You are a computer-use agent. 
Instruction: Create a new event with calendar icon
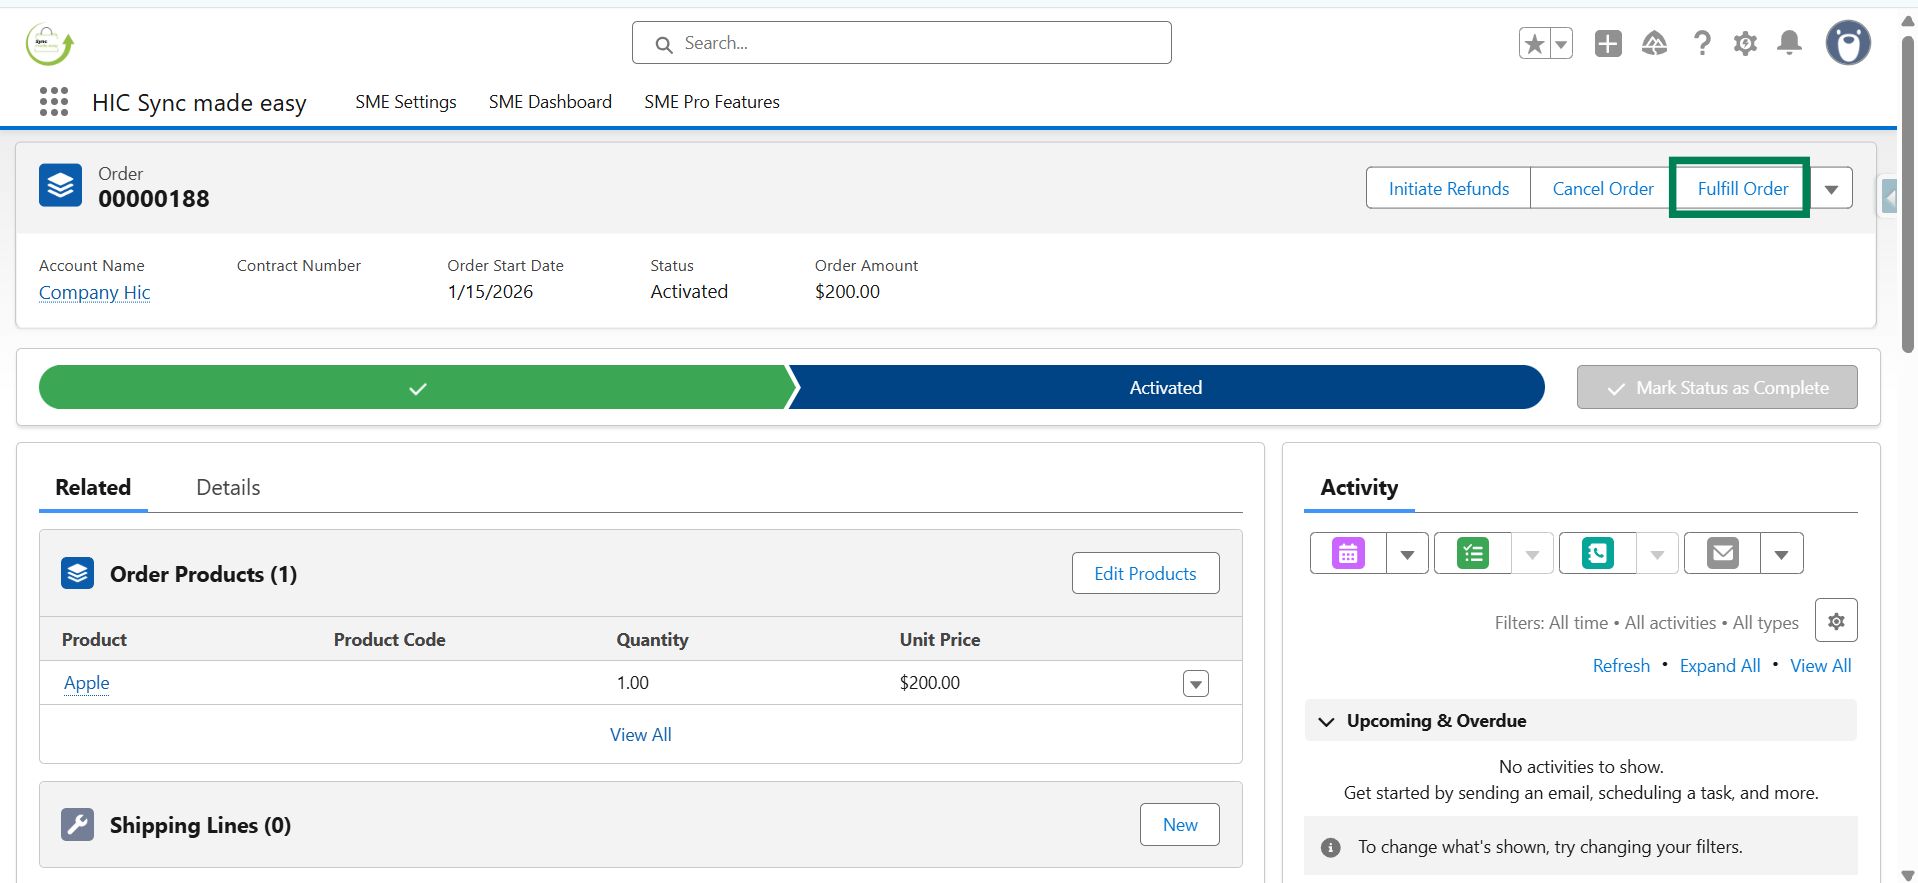pyautogui.click(x=1348, y=553)
